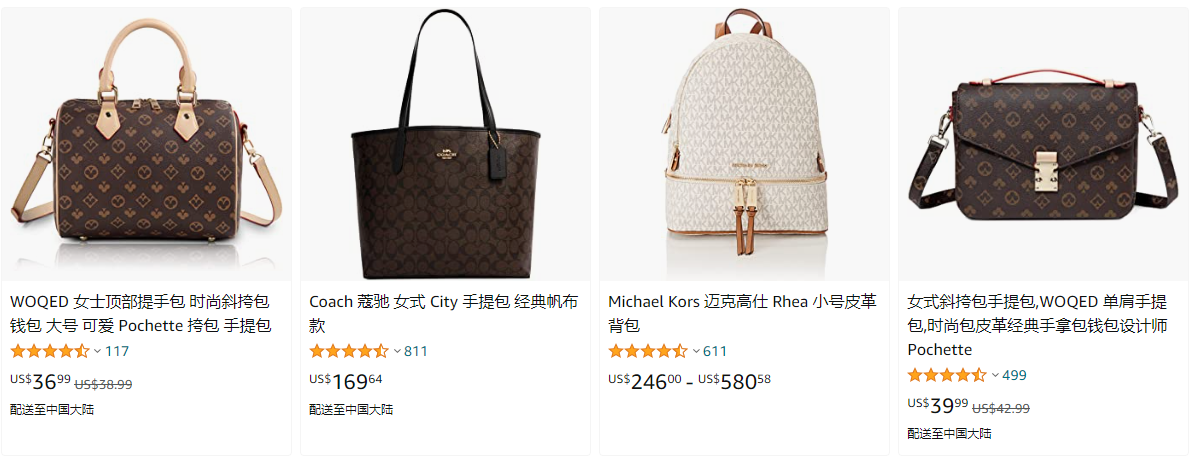
Task: Expand rating dropdown chevron beside 611 reviews
Action: tap(696, 351)
